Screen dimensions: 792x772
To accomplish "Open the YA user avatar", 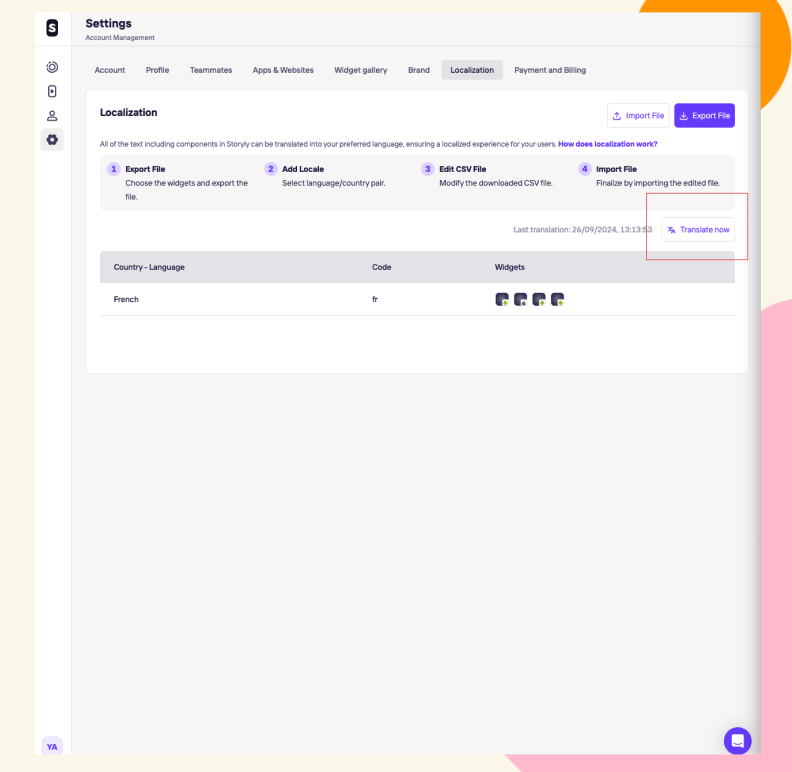I will click(52, 746).
